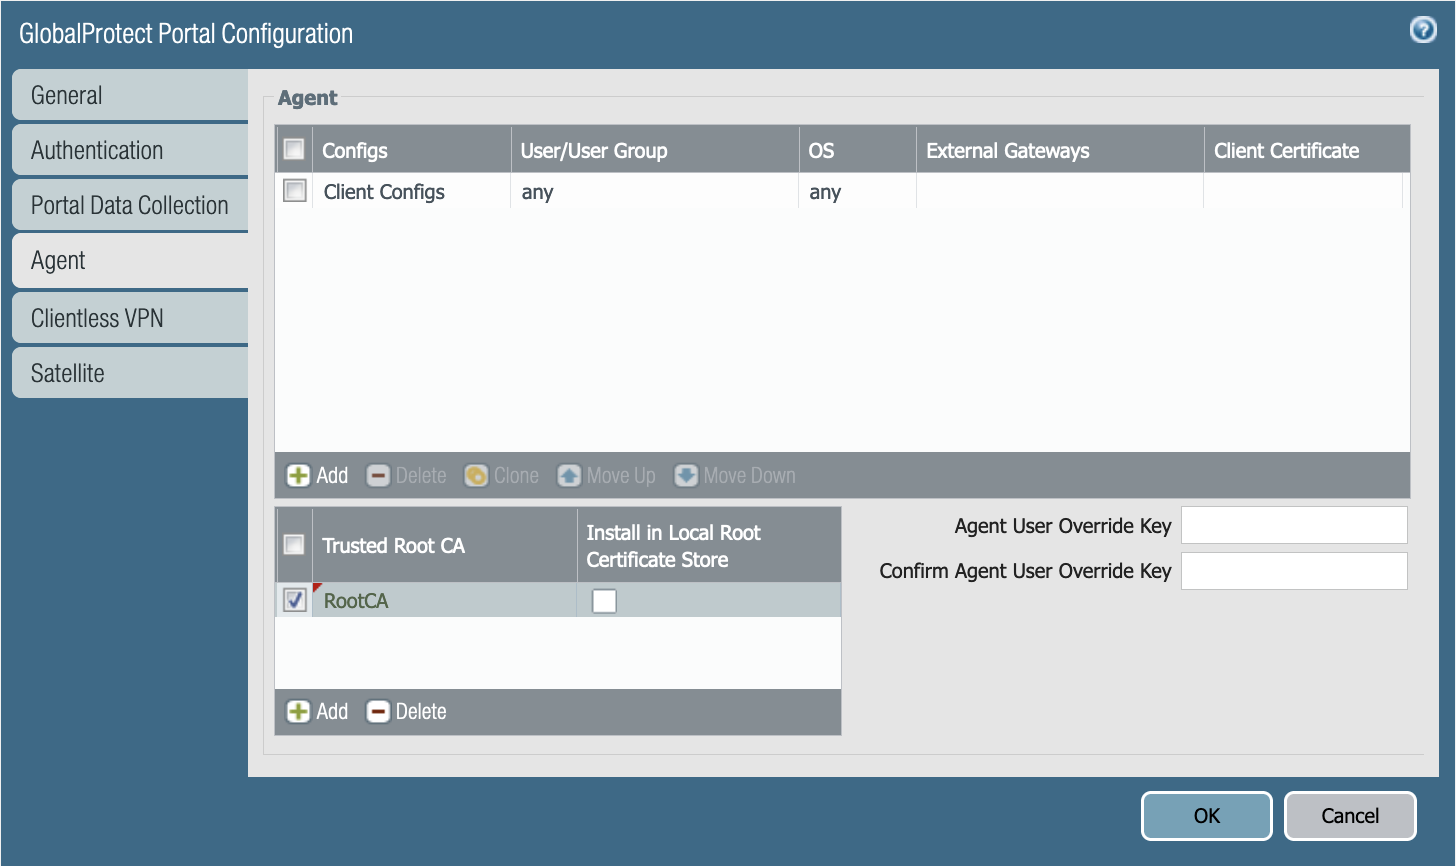Click the Confirm Agent User Override Key field
Viewport: 1456px width, 866px height.
(x=1294, y=571)
